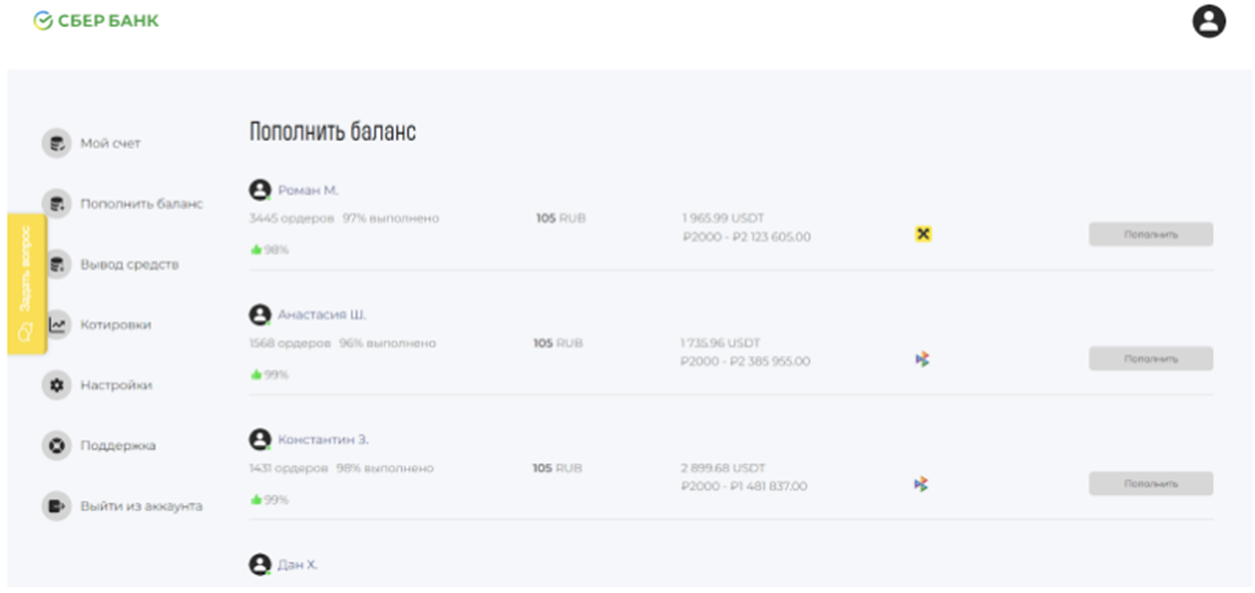Click the thumbs-up 99% rating for Анастасия Ш.
Viewport: 1255px width, 593px height.
pyautogui.click(x=270, y=375)
